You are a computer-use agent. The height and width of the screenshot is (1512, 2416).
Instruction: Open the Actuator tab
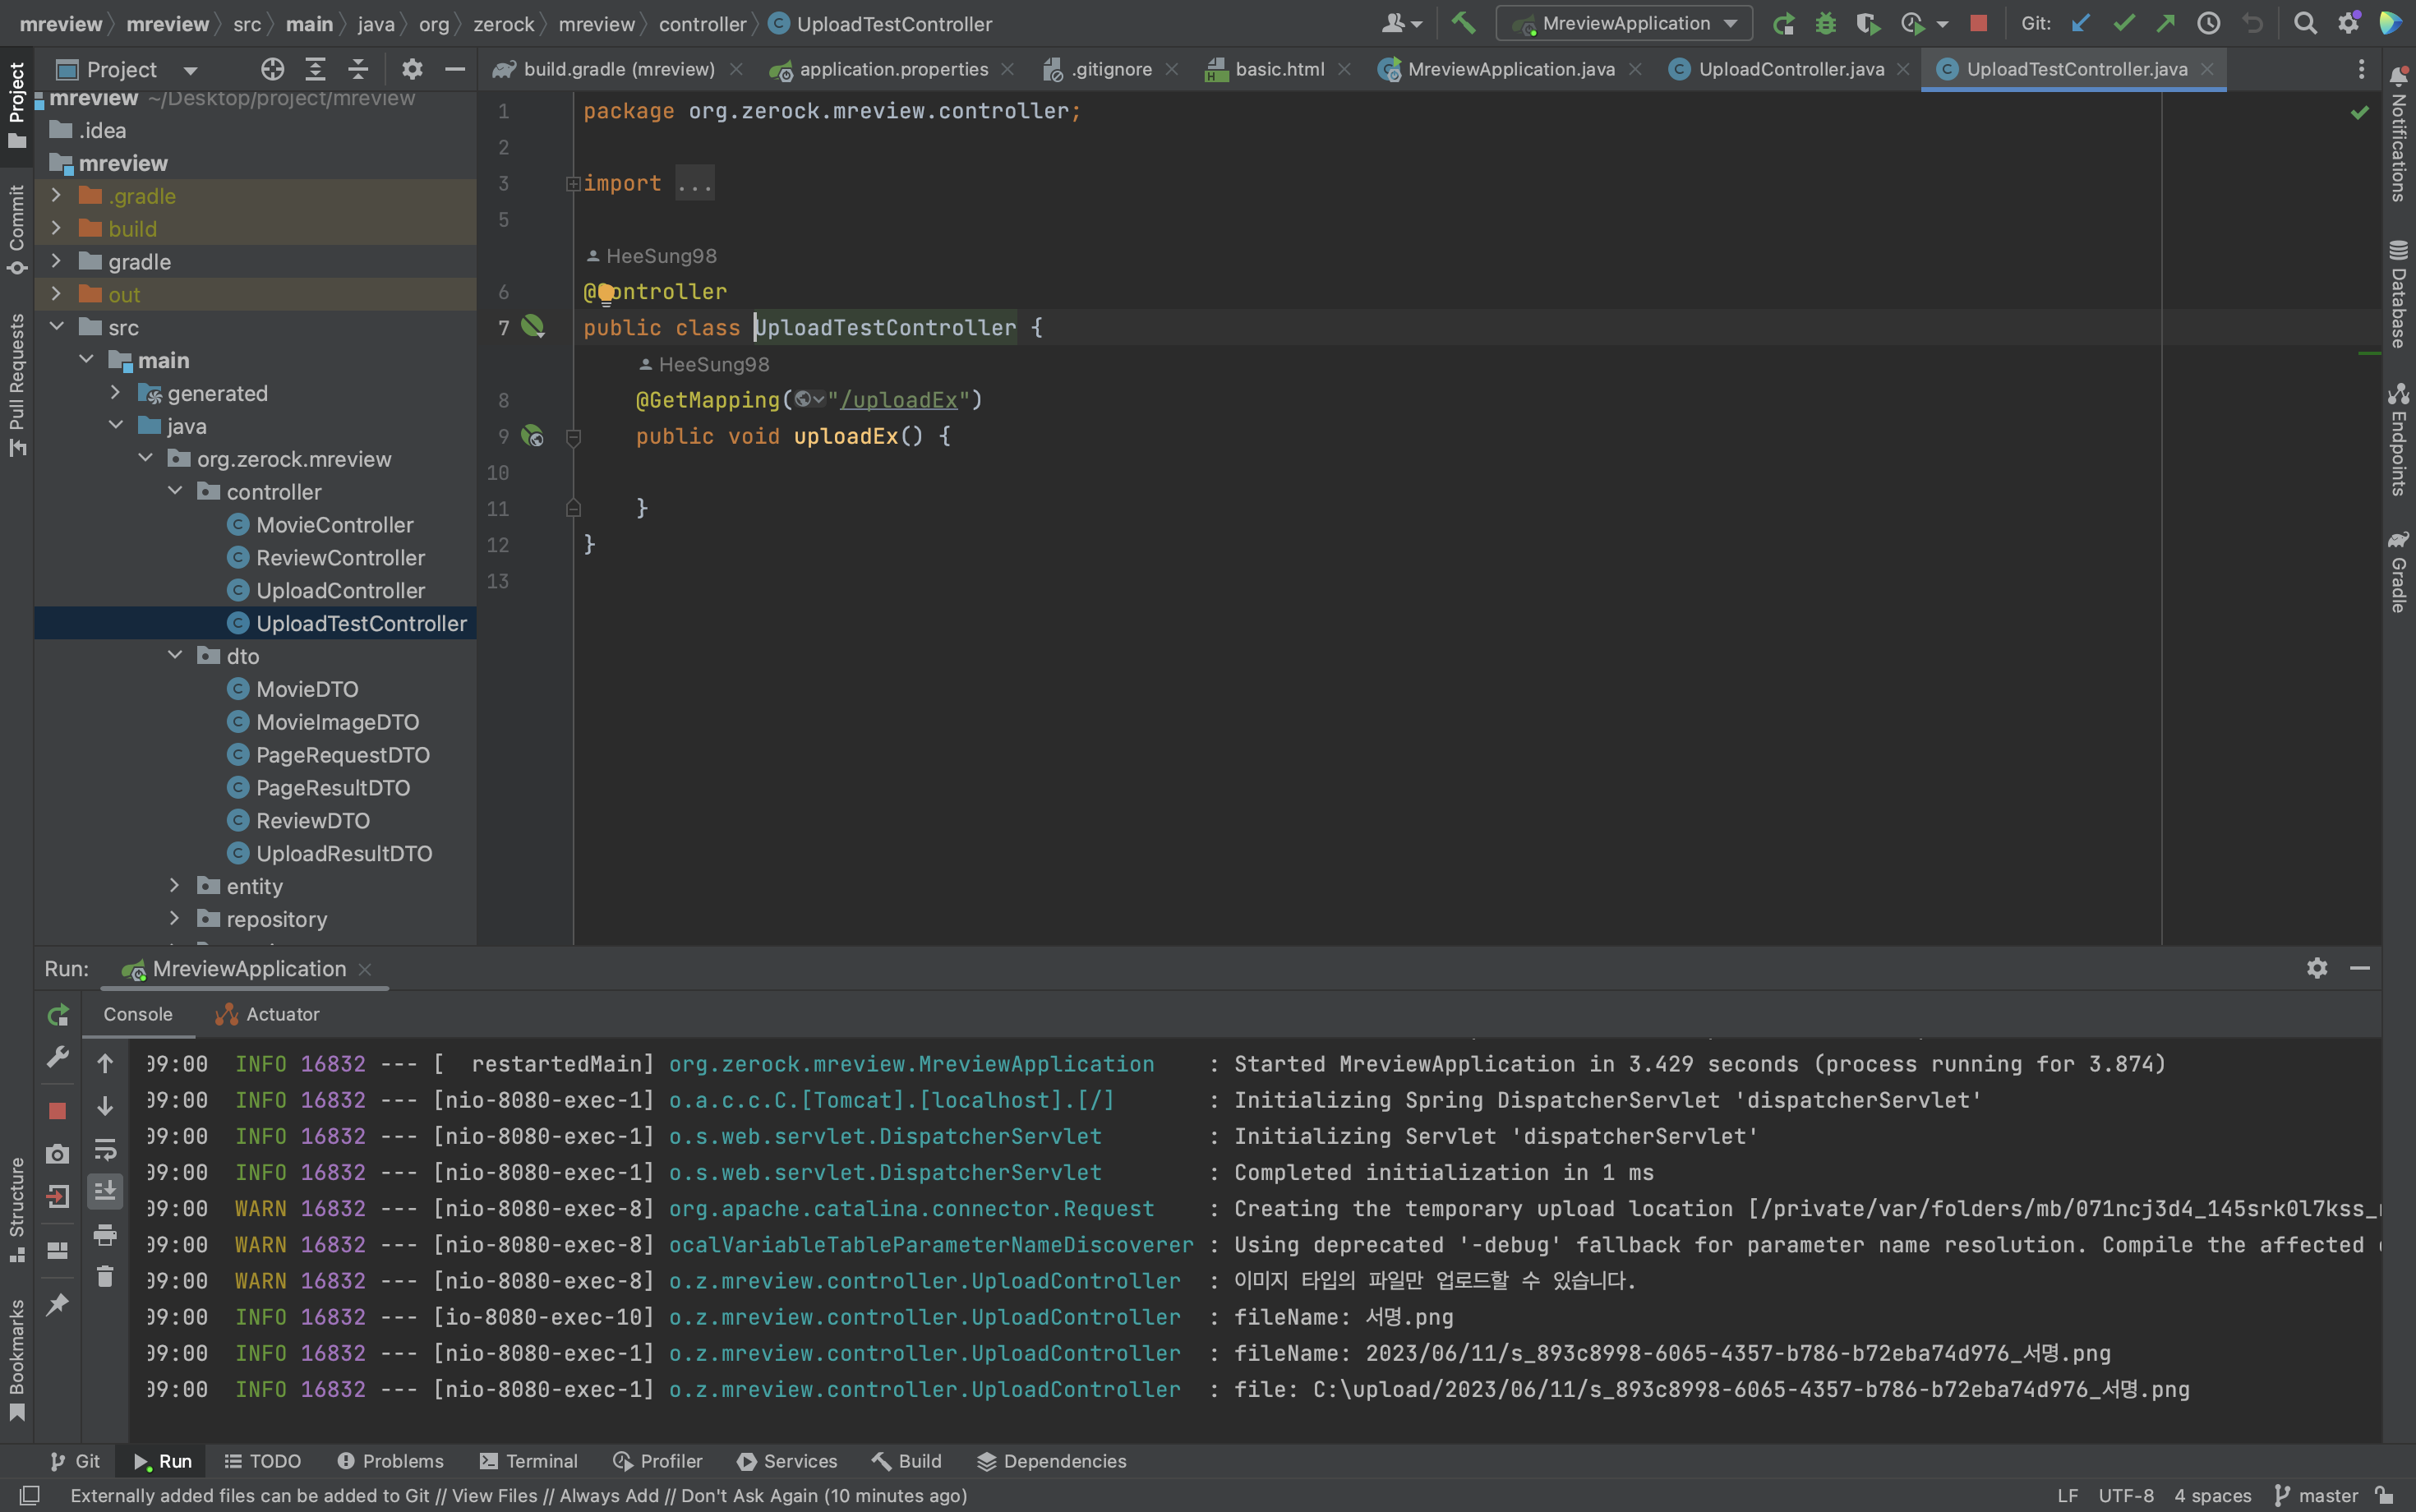pos(267,1014)
